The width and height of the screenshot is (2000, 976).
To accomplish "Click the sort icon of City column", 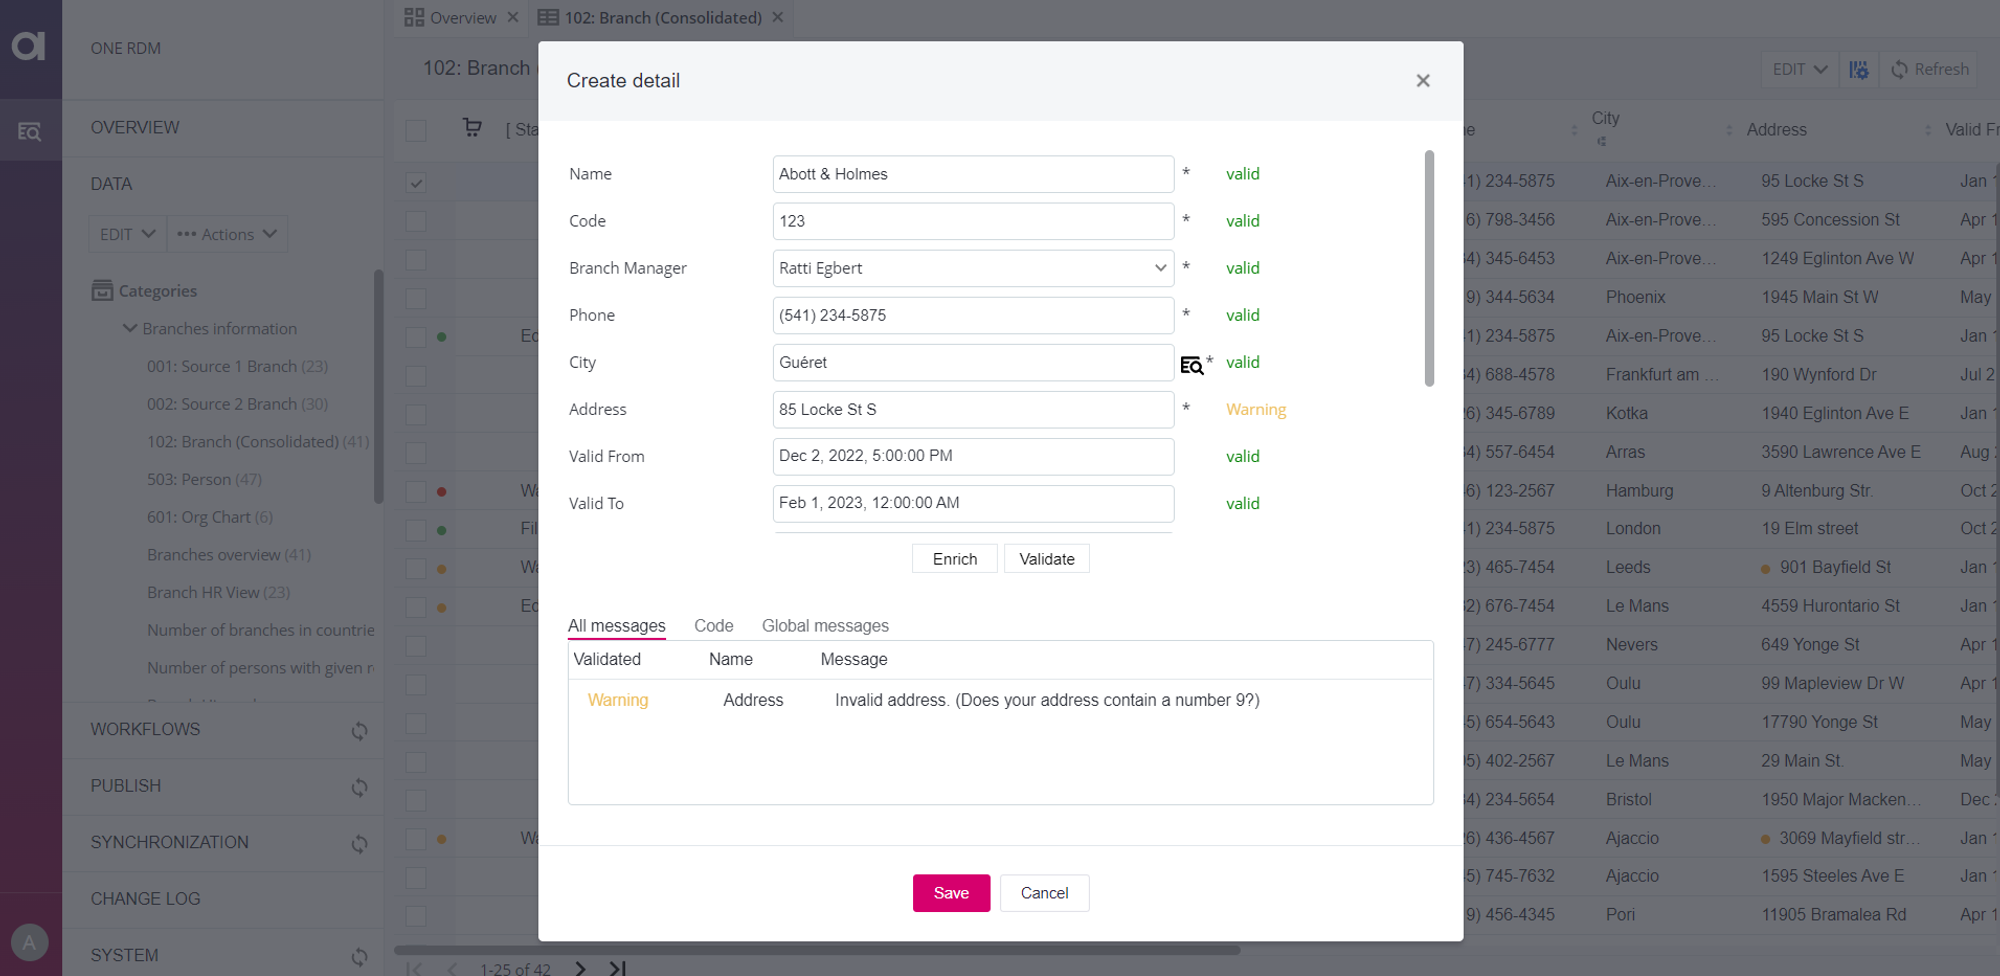I will pos(1729,130).
